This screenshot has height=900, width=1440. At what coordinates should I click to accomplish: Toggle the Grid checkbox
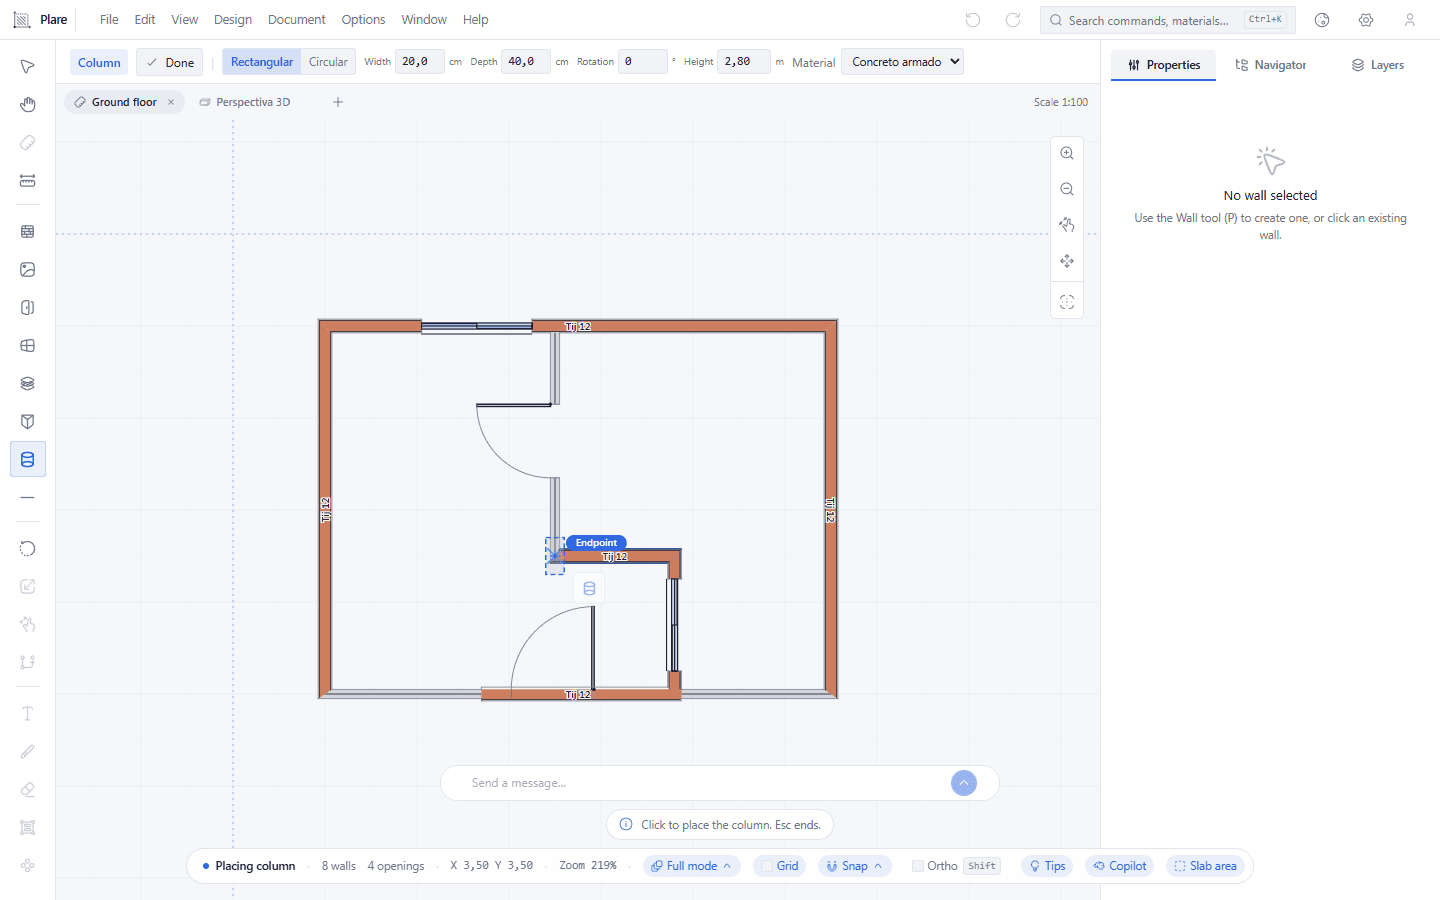coord(767,866)
